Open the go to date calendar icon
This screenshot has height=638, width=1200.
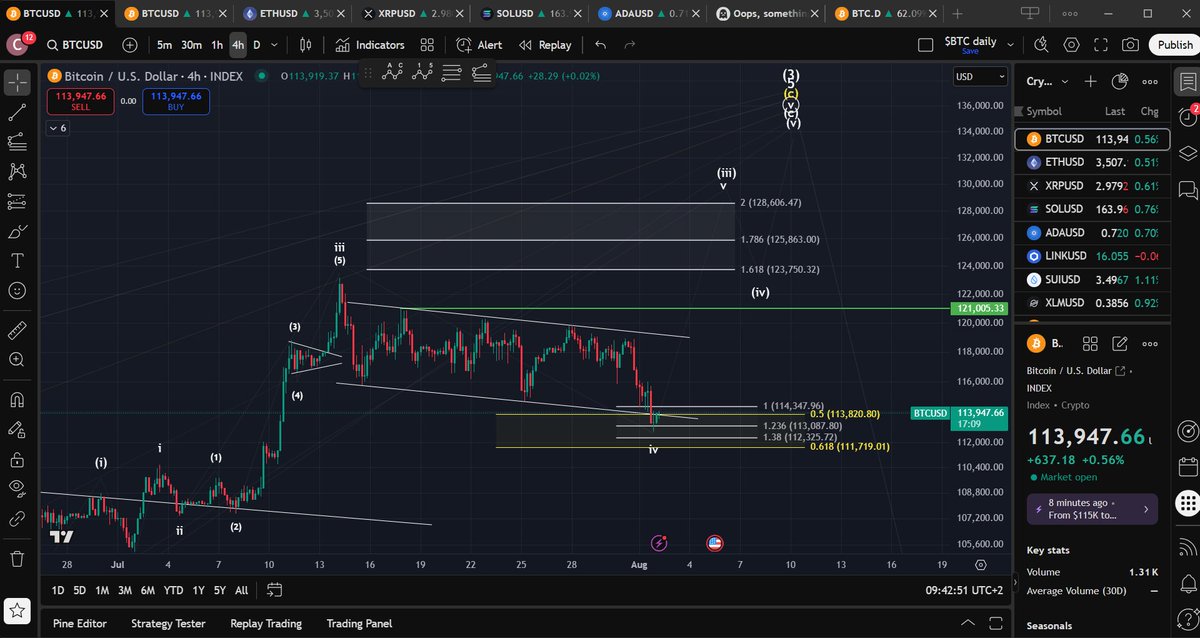coord(275,590)
